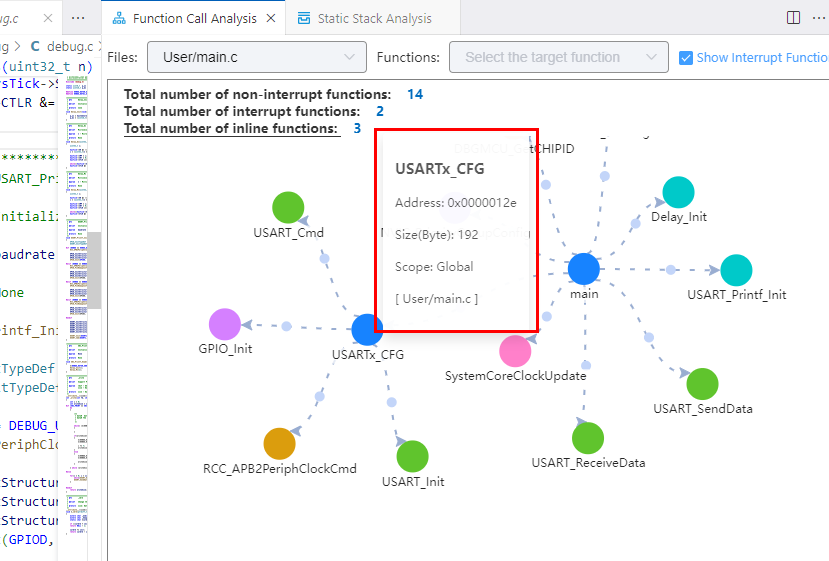This screenshot has width=829, height=561.
Task: Click the non-interrupt functions count 14
Action: (415, 94)
